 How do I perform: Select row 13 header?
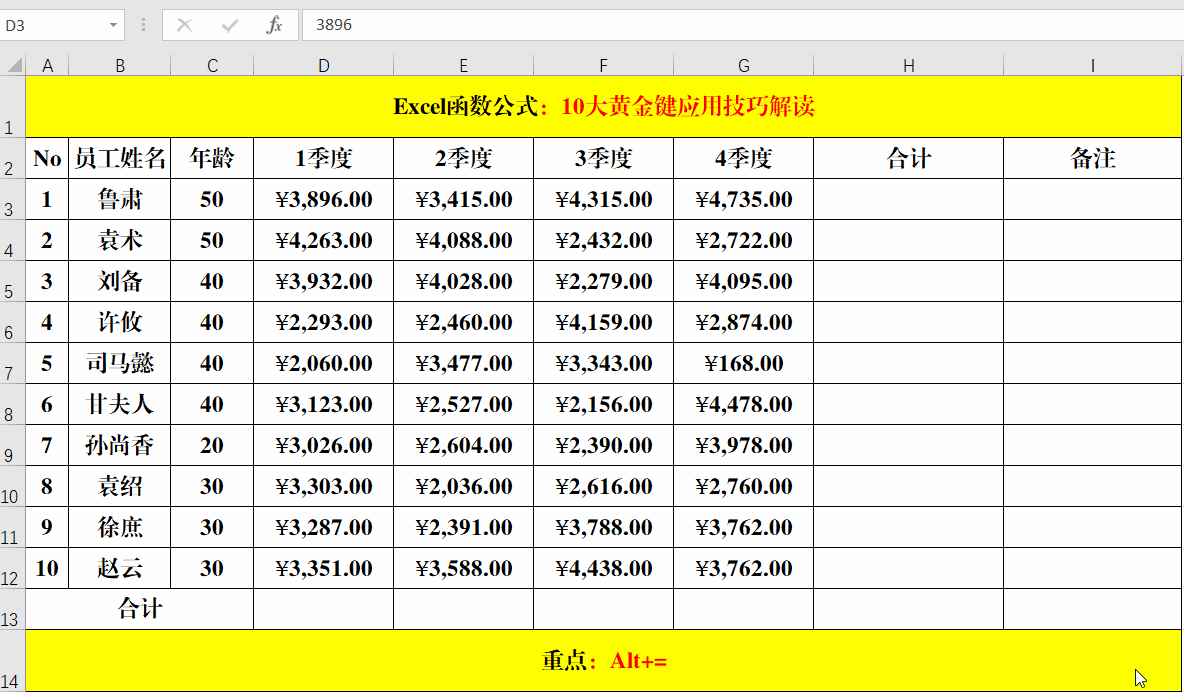coord(13,609)
